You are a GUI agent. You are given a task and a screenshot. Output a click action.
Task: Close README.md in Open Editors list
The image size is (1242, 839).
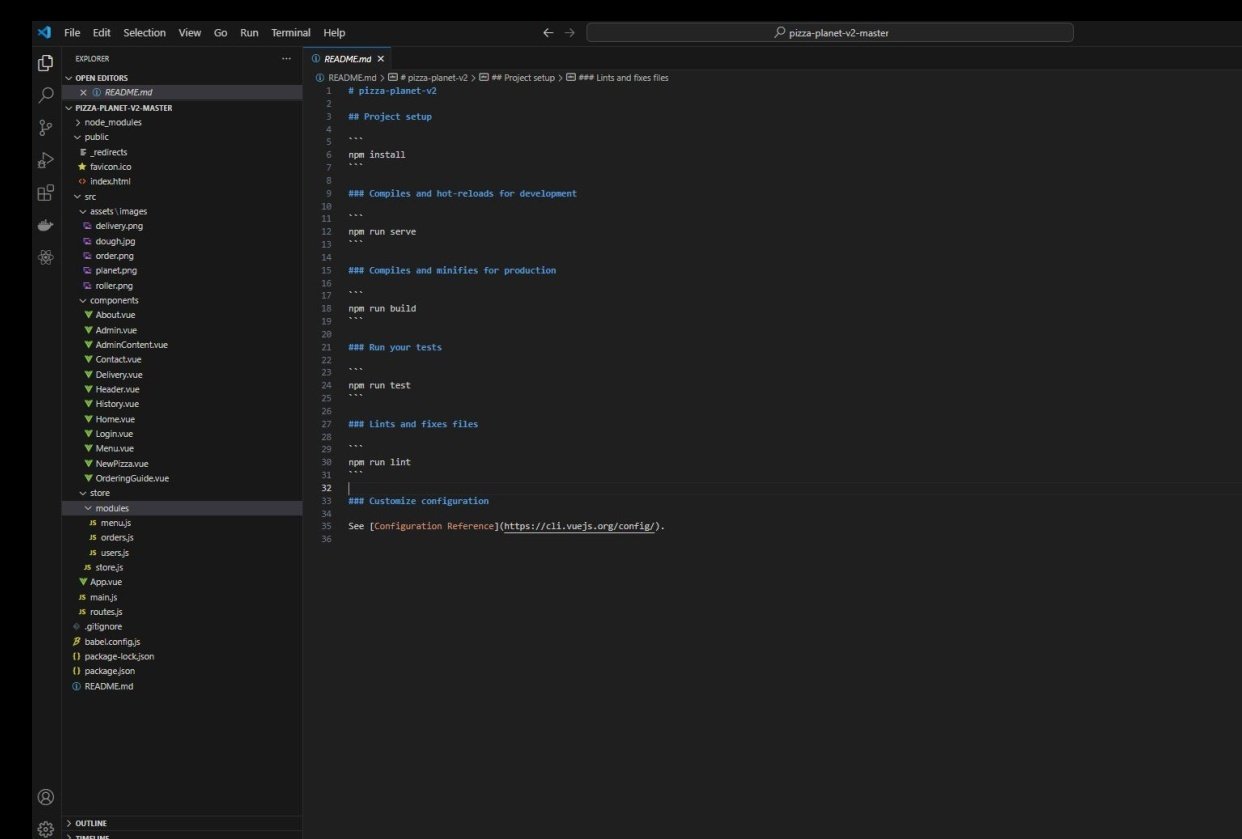coord(84,92)
